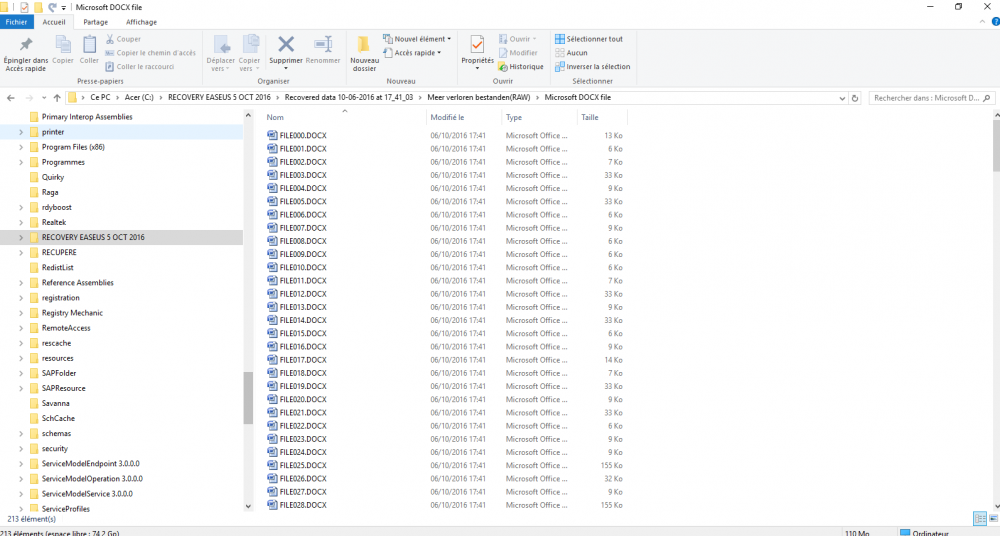Viewport: 1000px width, 536px height.
Task: Expand the RECOVERY EASEUS 5 OCT 2016 node
Action: pyautogui.click(x=21, y=237)
